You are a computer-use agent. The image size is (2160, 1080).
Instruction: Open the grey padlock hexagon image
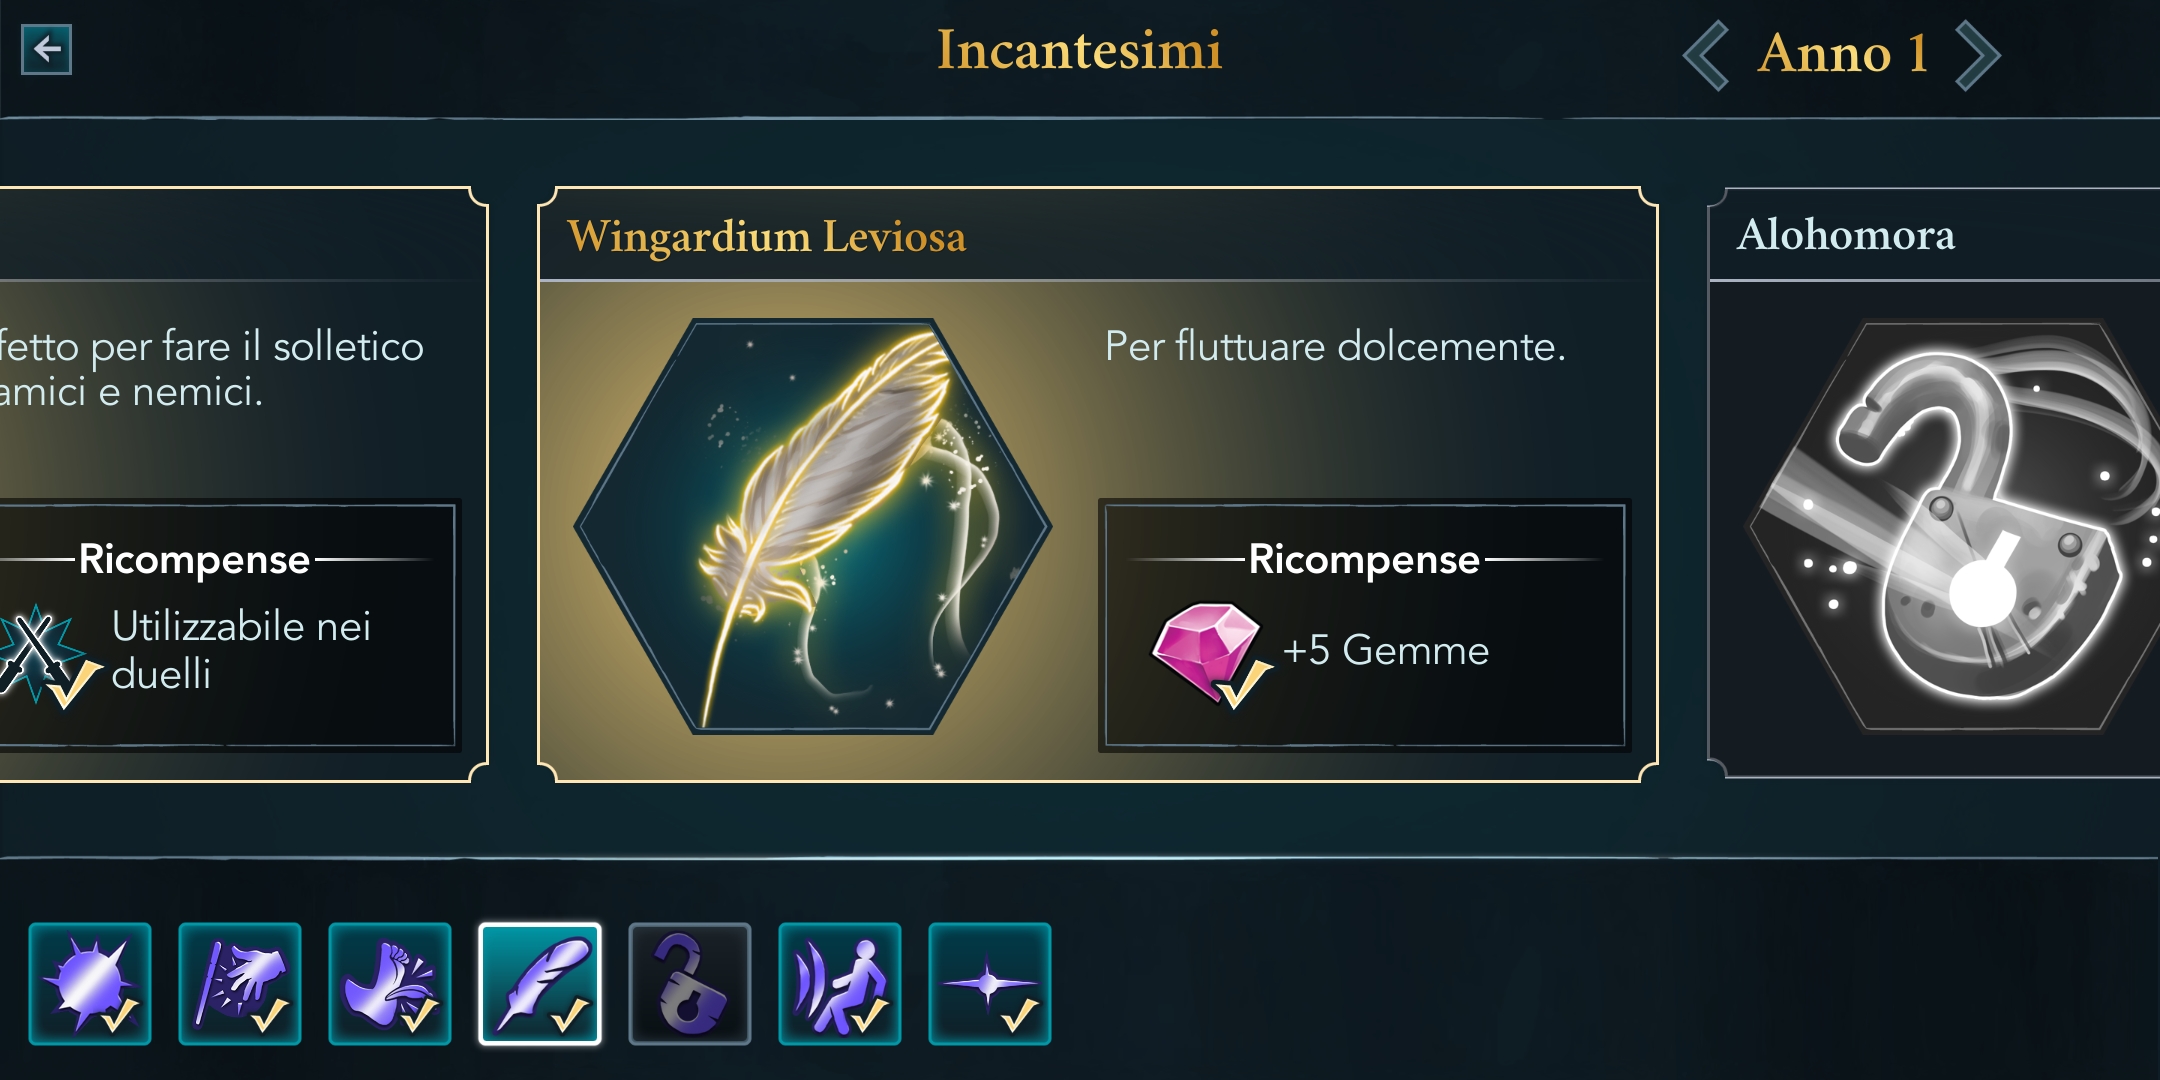click(1950, 526)
